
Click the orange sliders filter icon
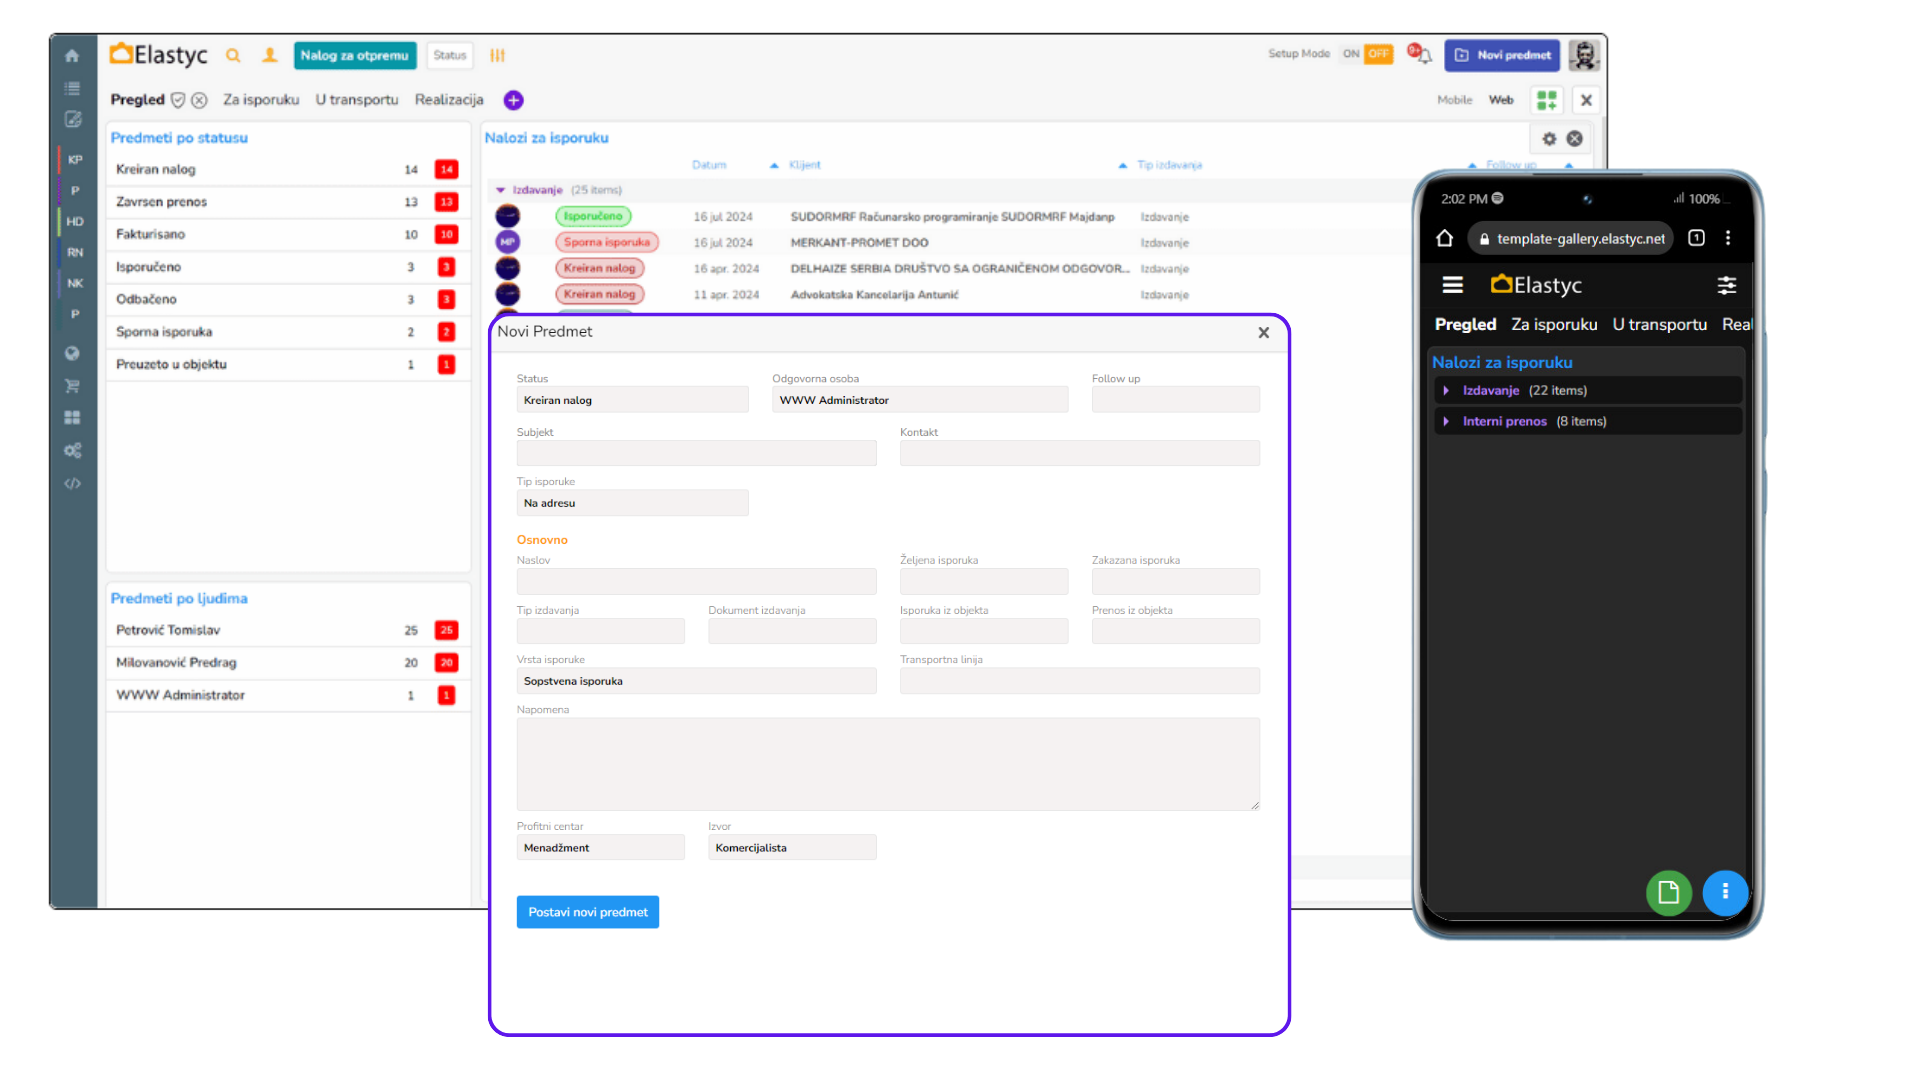tap(497, 56)
